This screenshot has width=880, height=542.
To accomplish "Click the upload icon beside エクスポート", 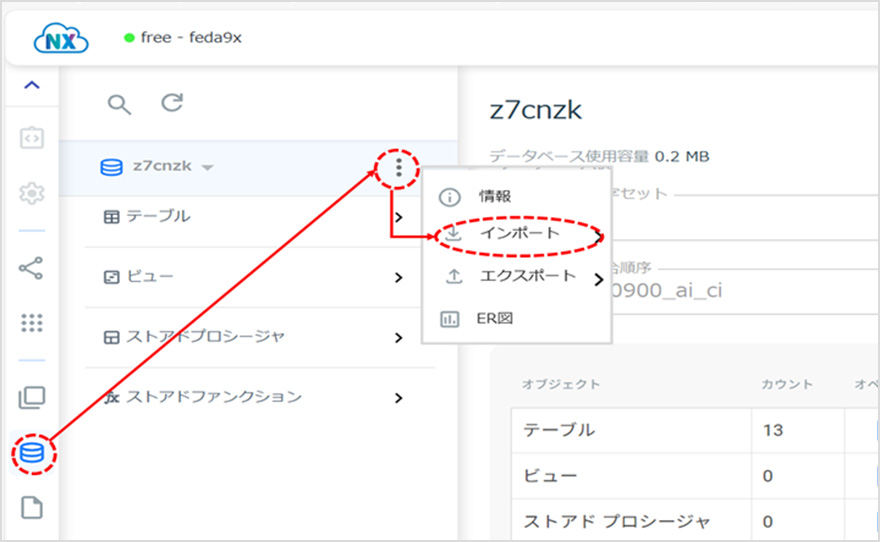I will [453, 276].
